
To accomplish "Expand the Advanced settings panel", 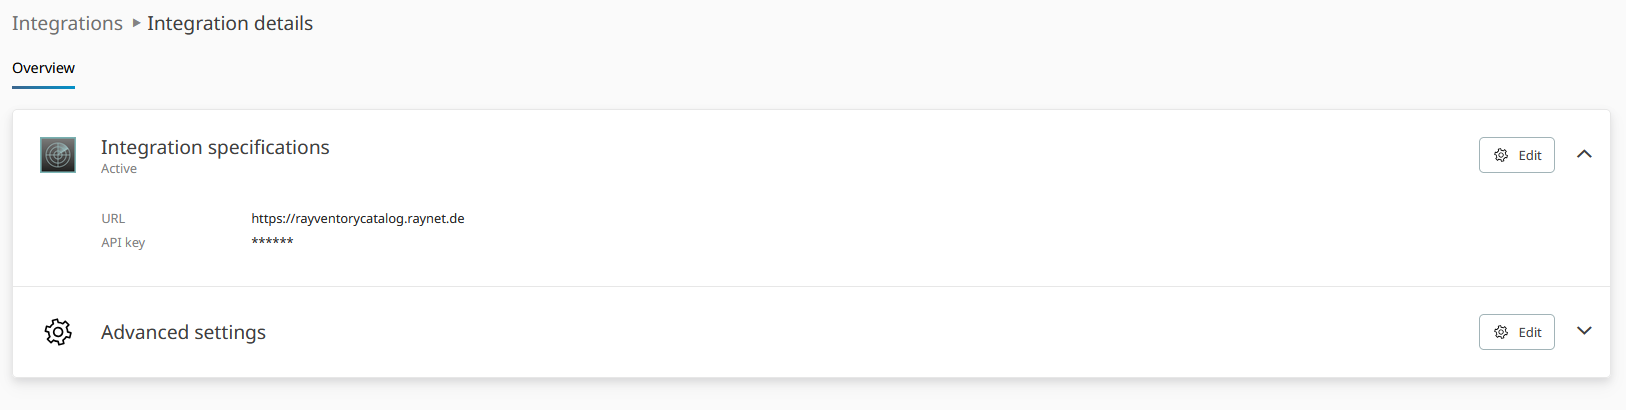I will point(1584,331).
